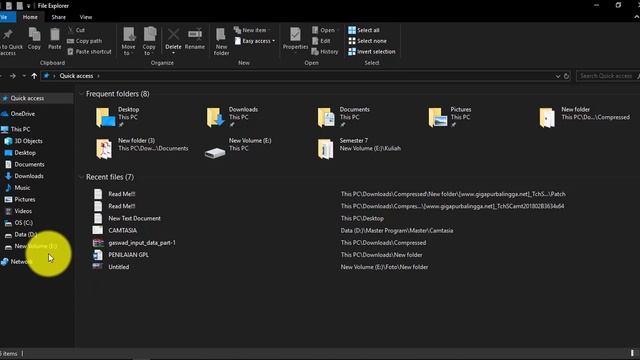Select the New Text Document file
Image resolution: width=640 pixels, height=360 pixels.
pyautogui.click(x=134, y=218)
